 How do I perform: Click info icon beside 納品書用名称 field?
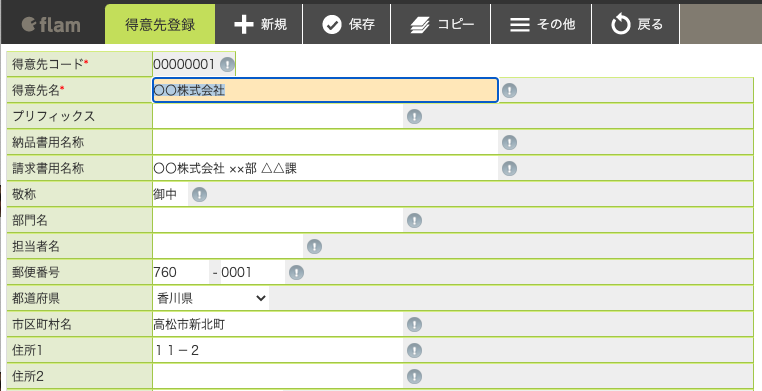[509, 142]
